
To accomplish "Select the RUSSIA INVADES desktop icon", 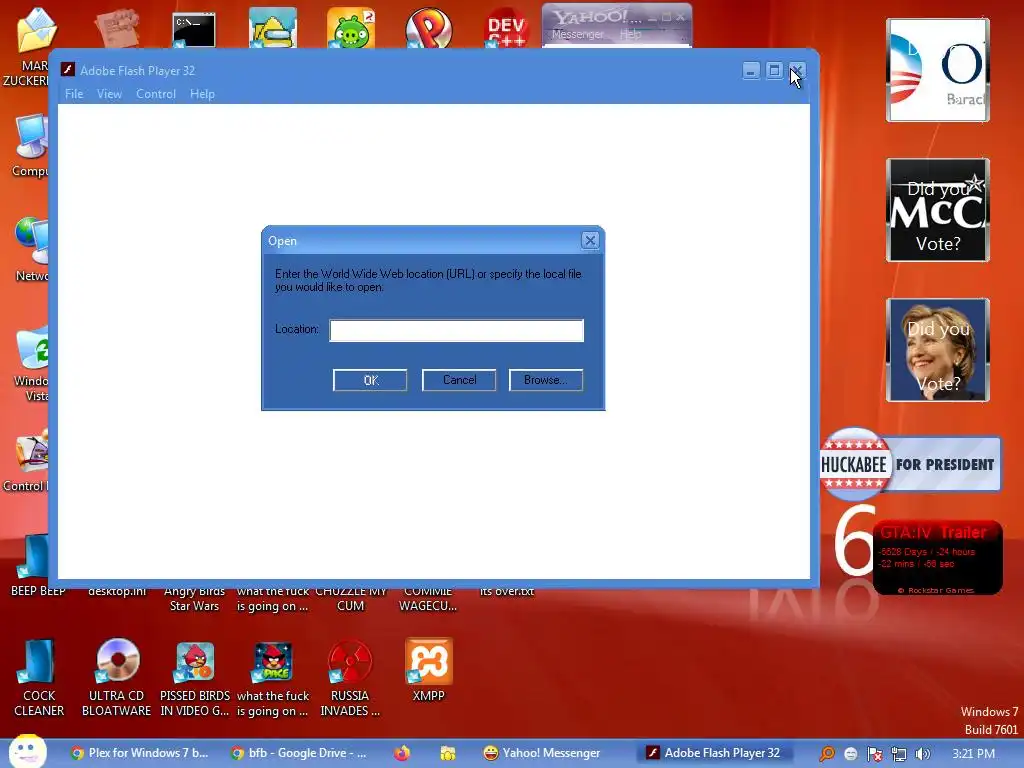I will pos(350,679).
